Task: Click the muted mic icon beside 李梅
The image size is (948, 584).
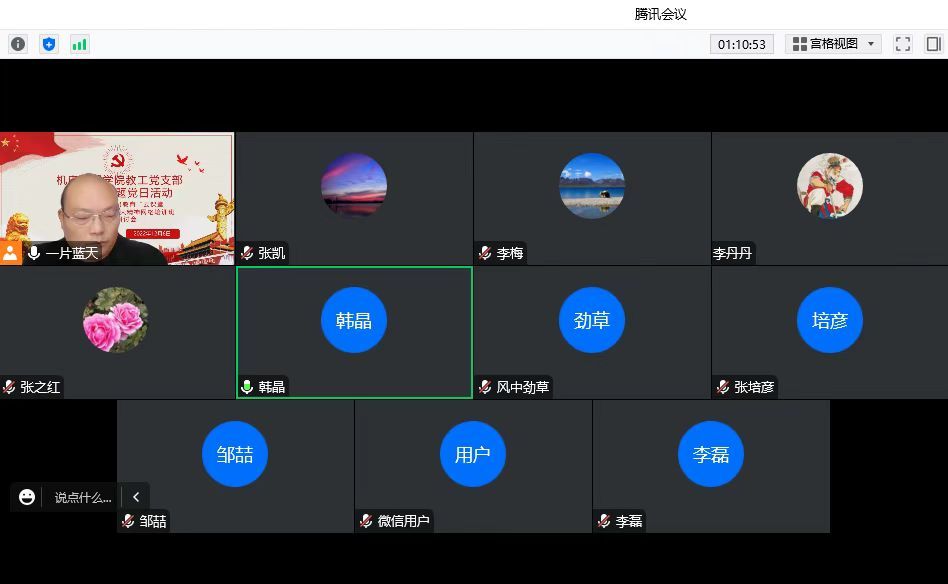Action: click(485, 254)
